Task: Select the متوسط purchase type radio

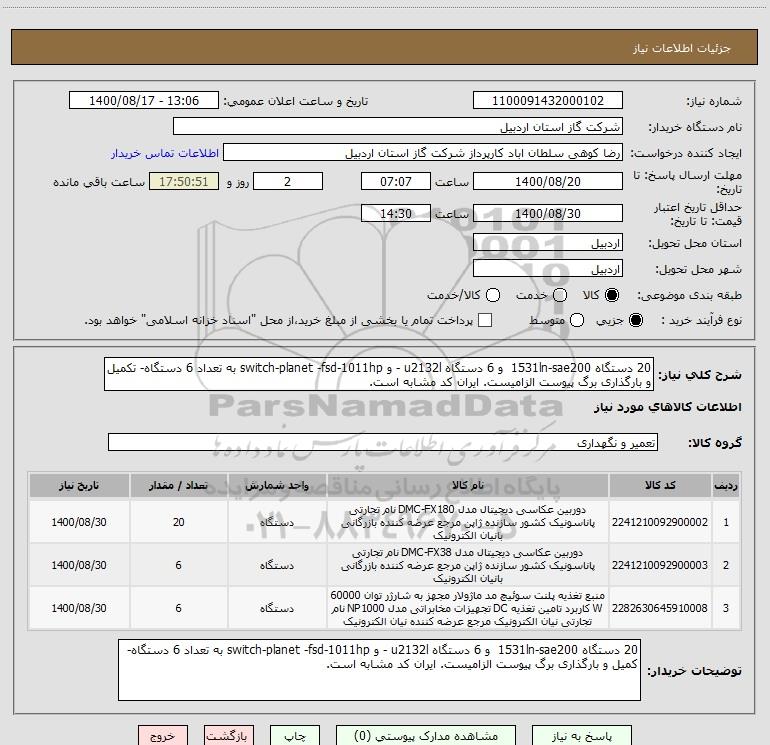Action: coord(577,320)
